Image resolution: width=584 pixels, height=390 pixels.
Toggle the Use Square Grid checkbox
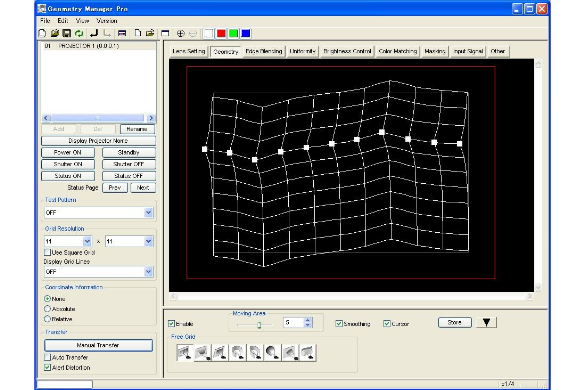(47, 252)
